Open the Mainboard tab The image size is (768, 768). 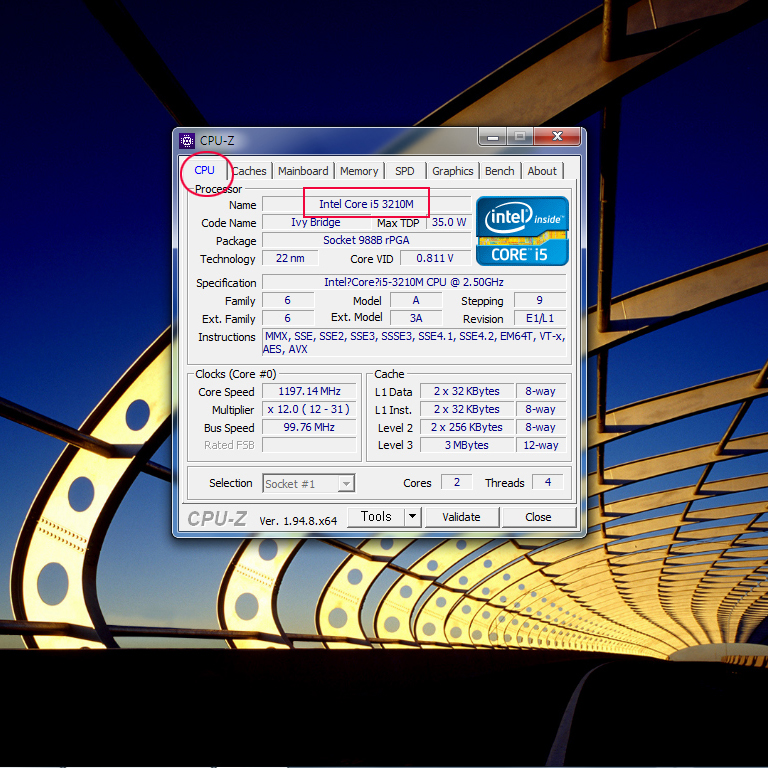tap(303, 171)
